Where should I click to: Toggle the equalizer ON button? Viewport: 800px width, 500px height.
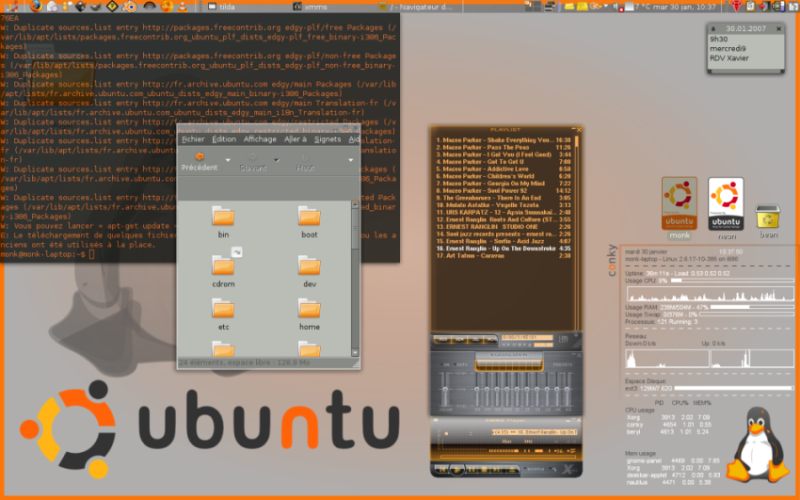click(445, 365)
